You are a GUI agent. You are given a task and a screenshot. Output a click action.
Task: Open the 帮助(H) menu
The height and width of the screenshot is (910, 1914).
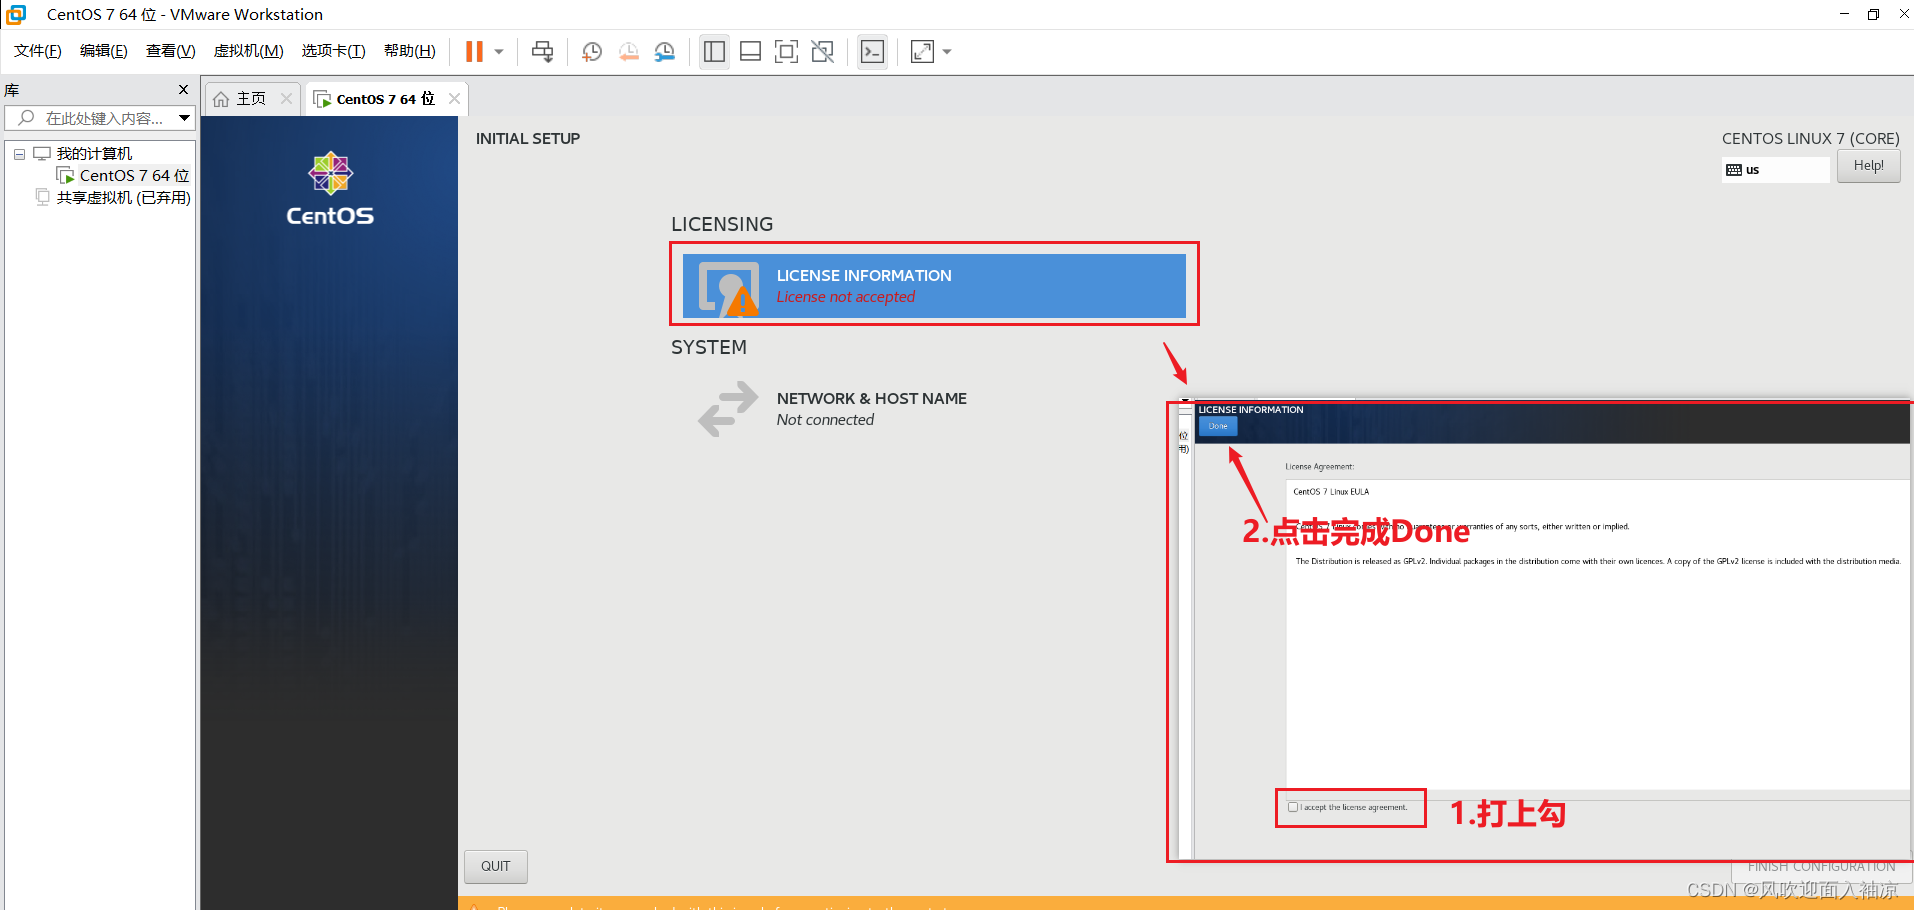[x=410, y=51]
